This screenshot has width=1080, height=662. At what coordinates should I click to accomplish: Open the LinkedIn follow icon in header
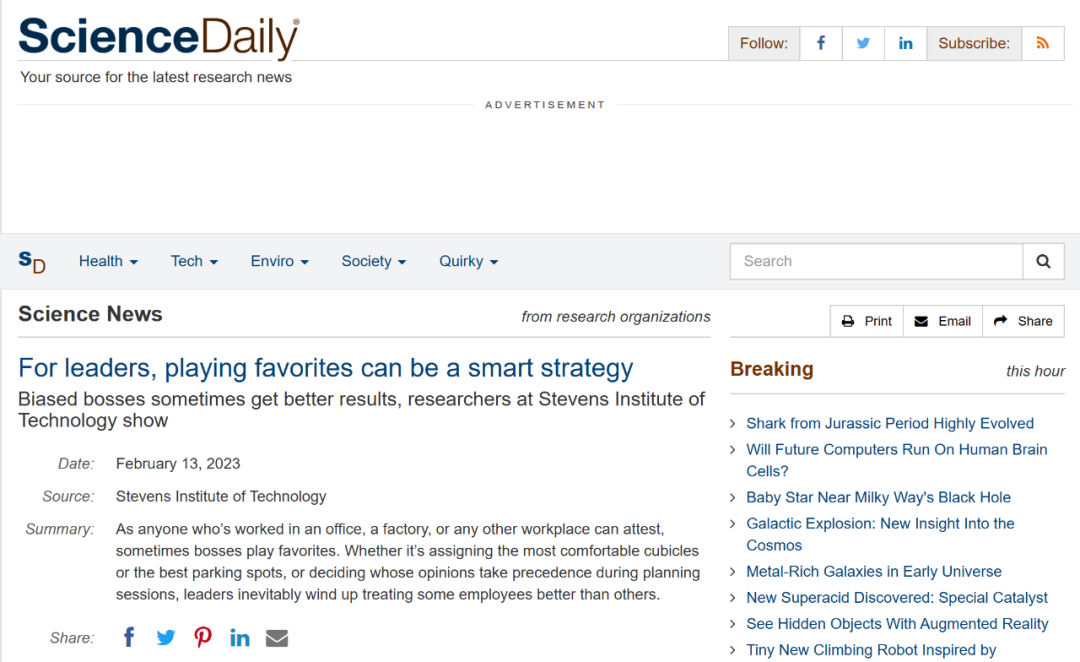pos(905,43)
